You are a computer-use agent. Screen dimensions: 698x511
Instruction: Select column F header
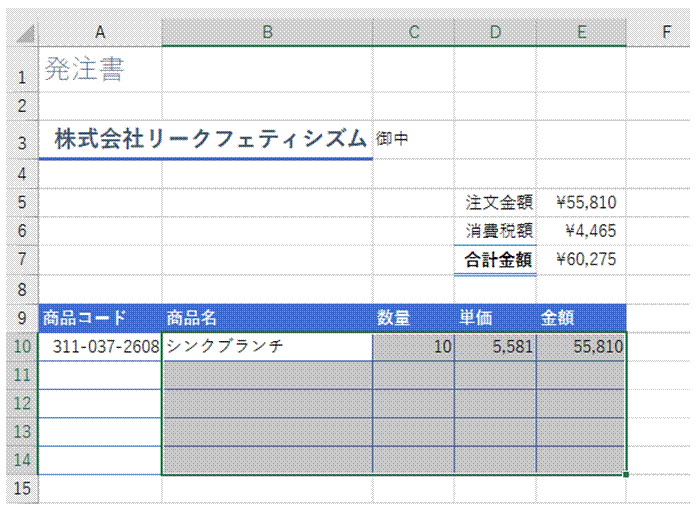[x=666, y=32]
